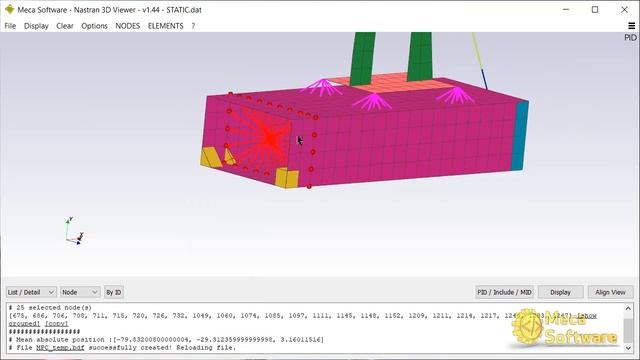Open the question mark help menu
Screen dimensions: 640x360
coord(193,26)
